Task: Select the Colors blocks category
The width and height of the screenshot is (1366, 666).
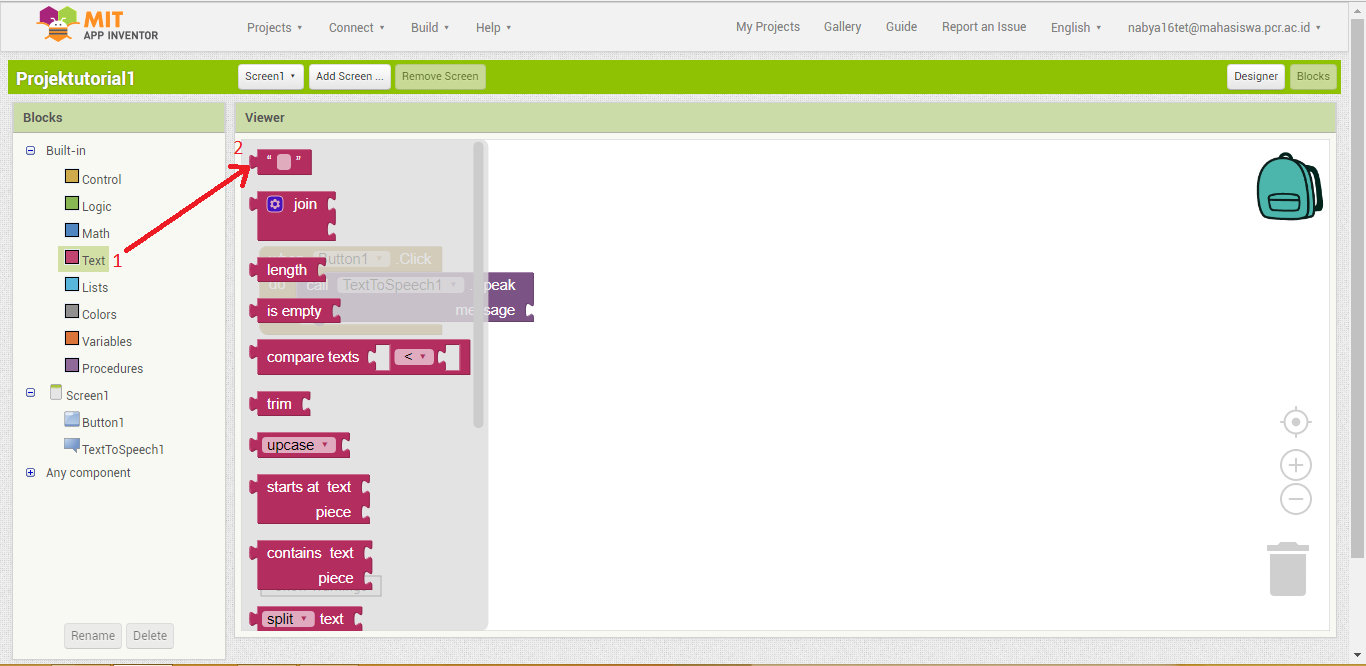Action: (x=90, y=314)
